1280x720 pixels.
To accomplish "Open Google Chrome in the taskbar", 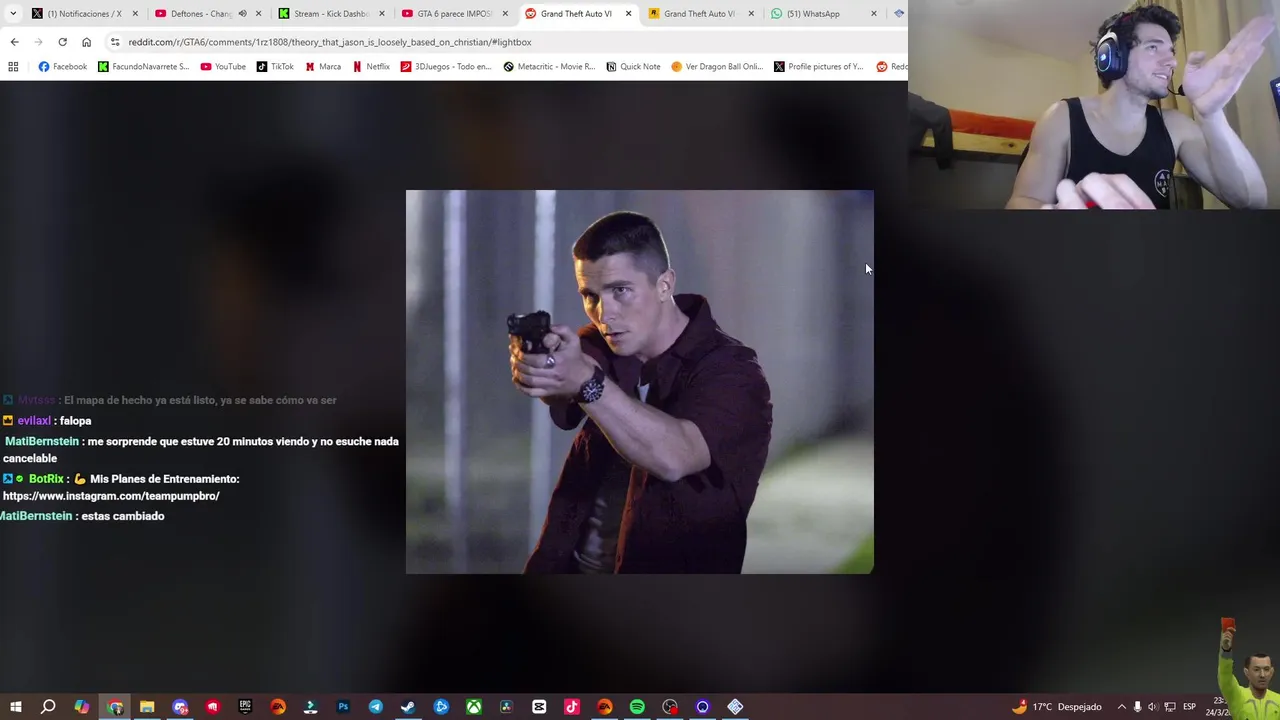I will 115,707.
